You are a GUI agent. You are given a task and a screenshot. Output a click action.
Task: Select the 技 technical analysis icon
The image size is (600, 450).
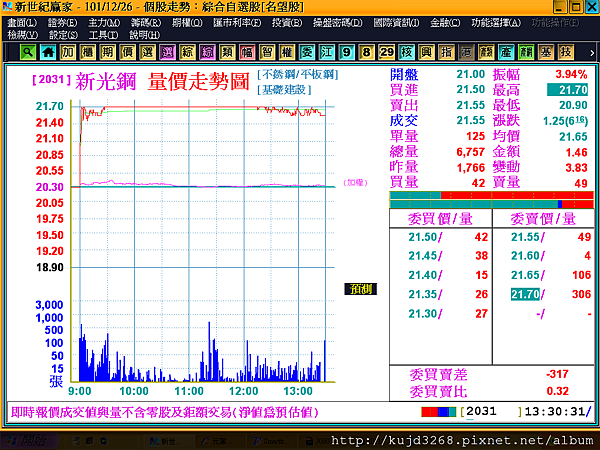pyautogui.click(x=565, y=52)
